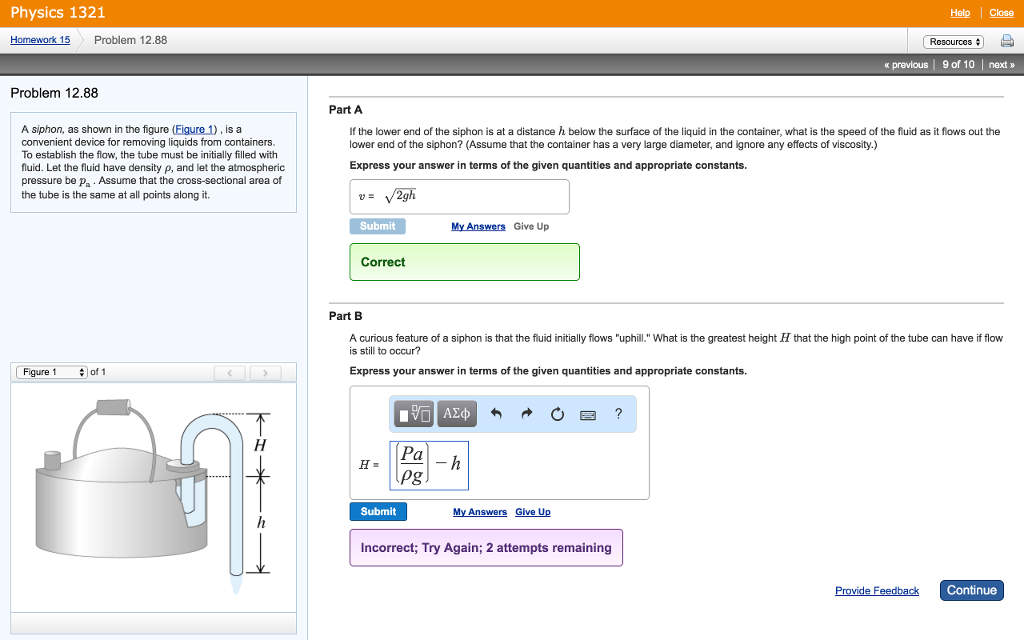Advance to next figure with right chevron

click(x=264, y=371)
